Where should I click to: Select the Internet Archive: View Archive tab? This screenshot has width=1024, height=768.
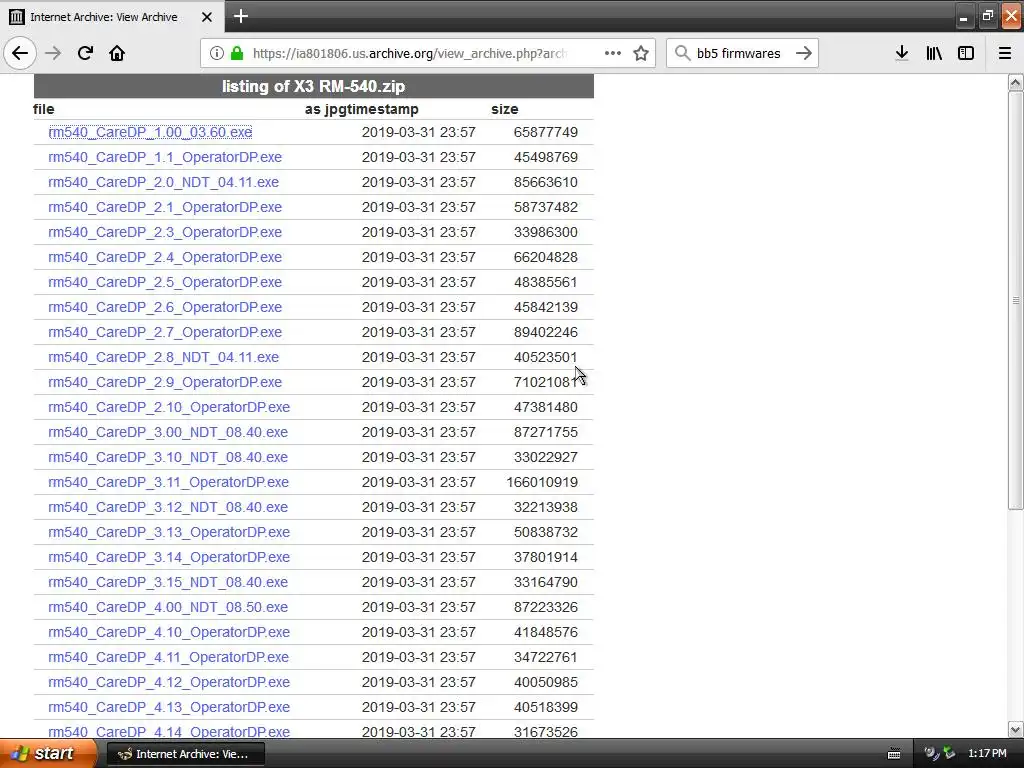(112, 16)
